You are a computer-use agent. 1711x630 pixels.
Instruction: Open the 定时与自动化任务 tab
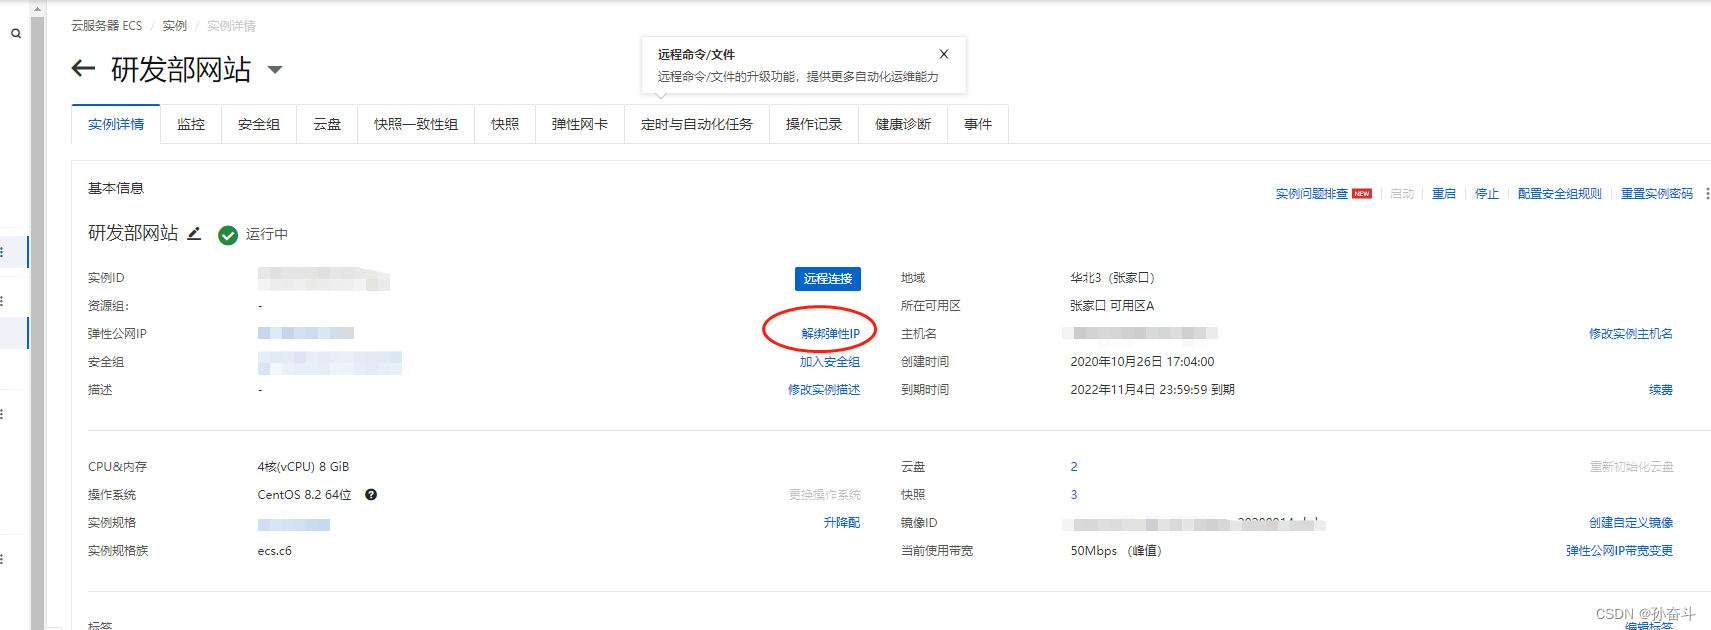697,124
